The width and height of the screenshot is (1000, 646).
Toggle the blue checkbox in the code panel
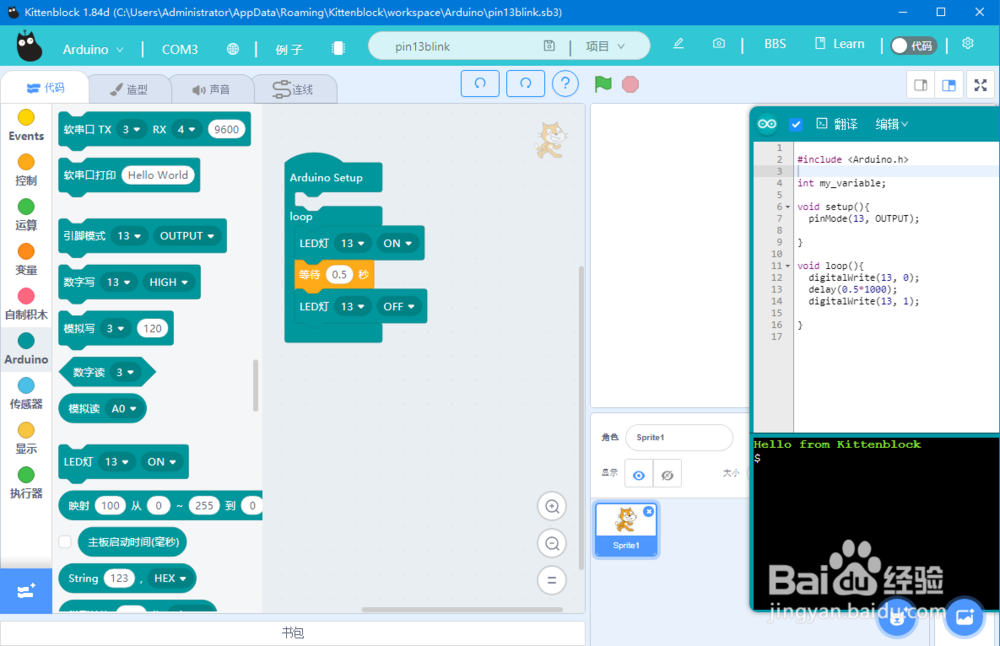pos(795,124)
